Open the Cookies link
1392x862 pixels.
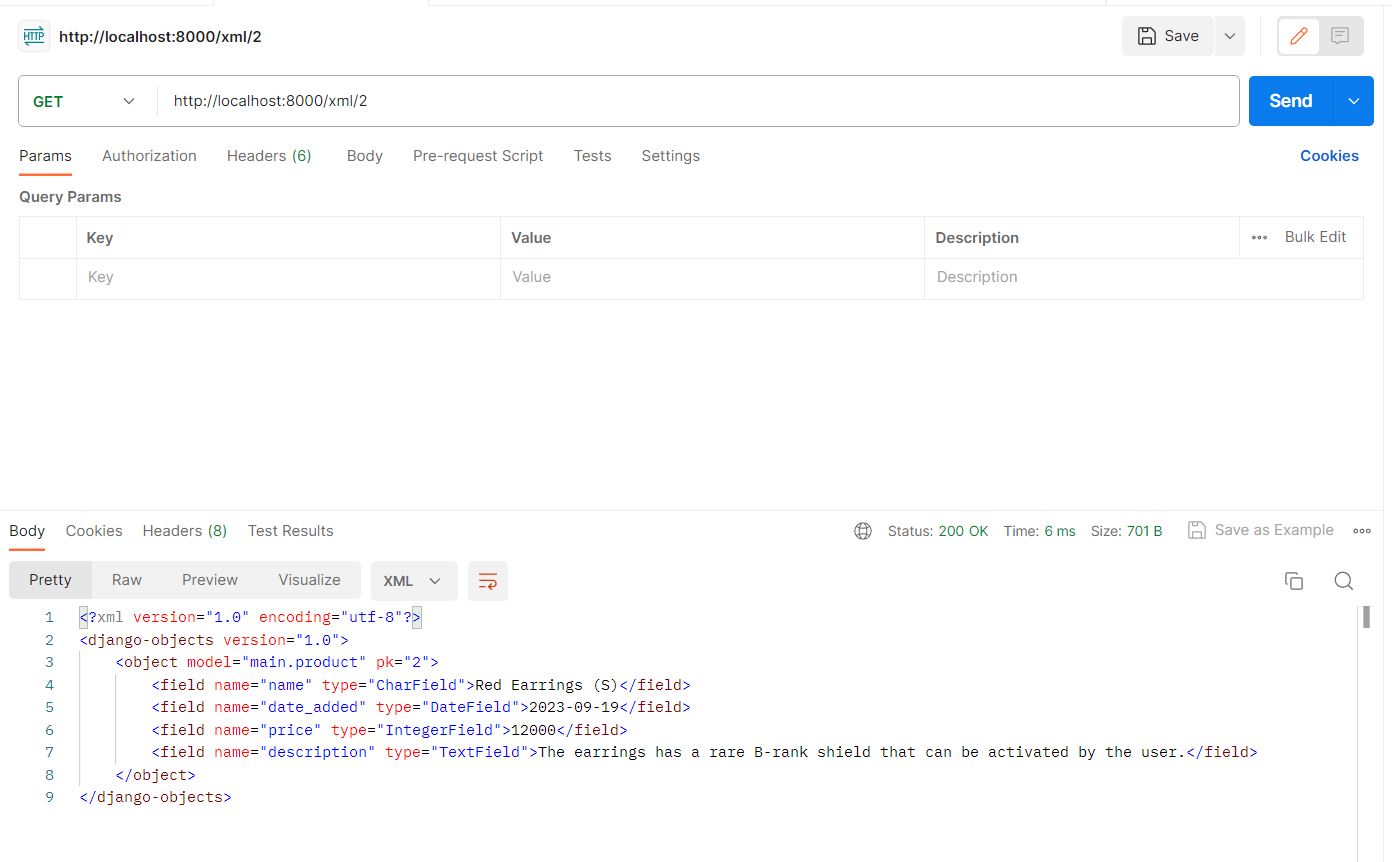(x=1329, y=156)
